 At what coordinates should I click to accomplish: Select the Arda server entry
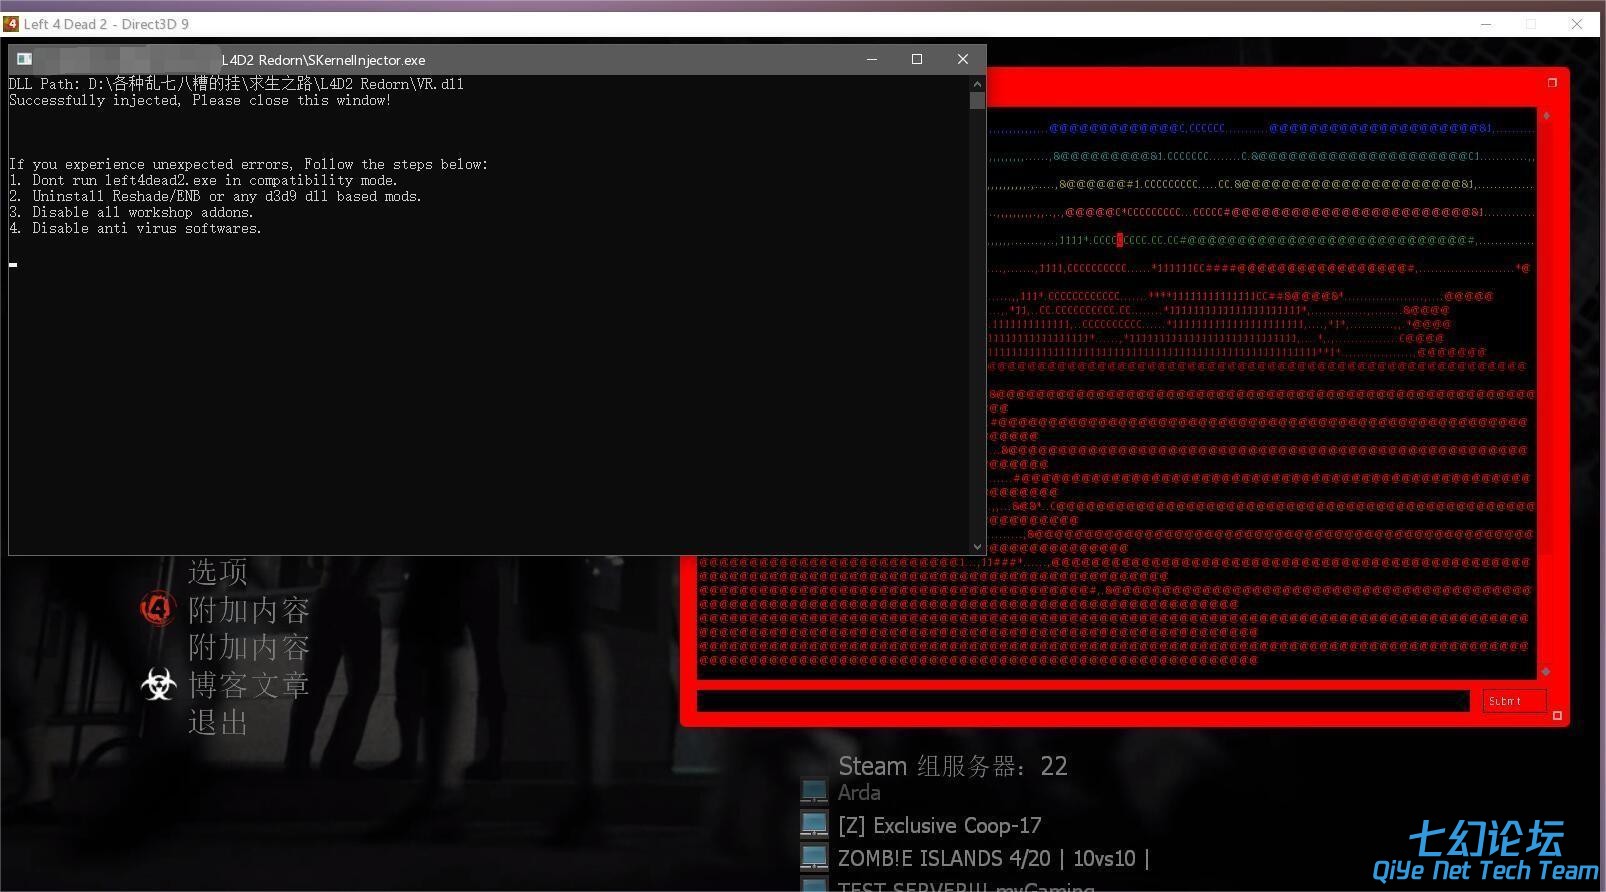(859, 793)
